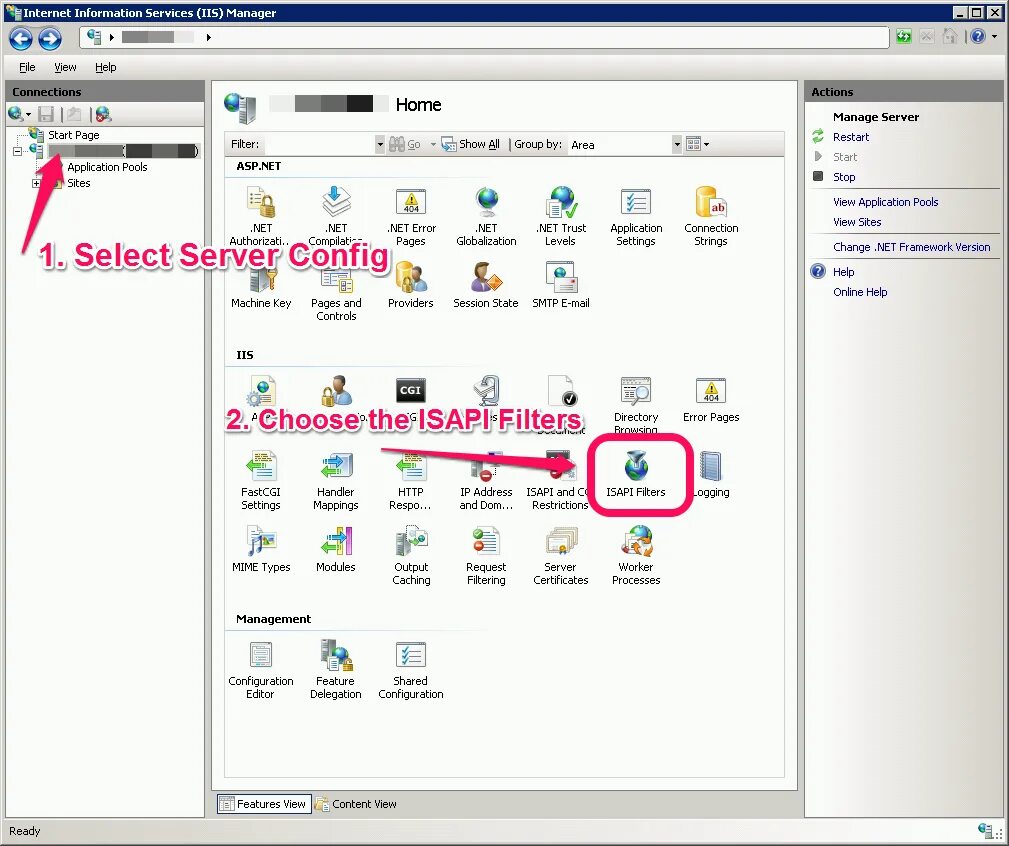Open the Logging feature icon
The image size is (1009, 846).
(x=711, y=474)
